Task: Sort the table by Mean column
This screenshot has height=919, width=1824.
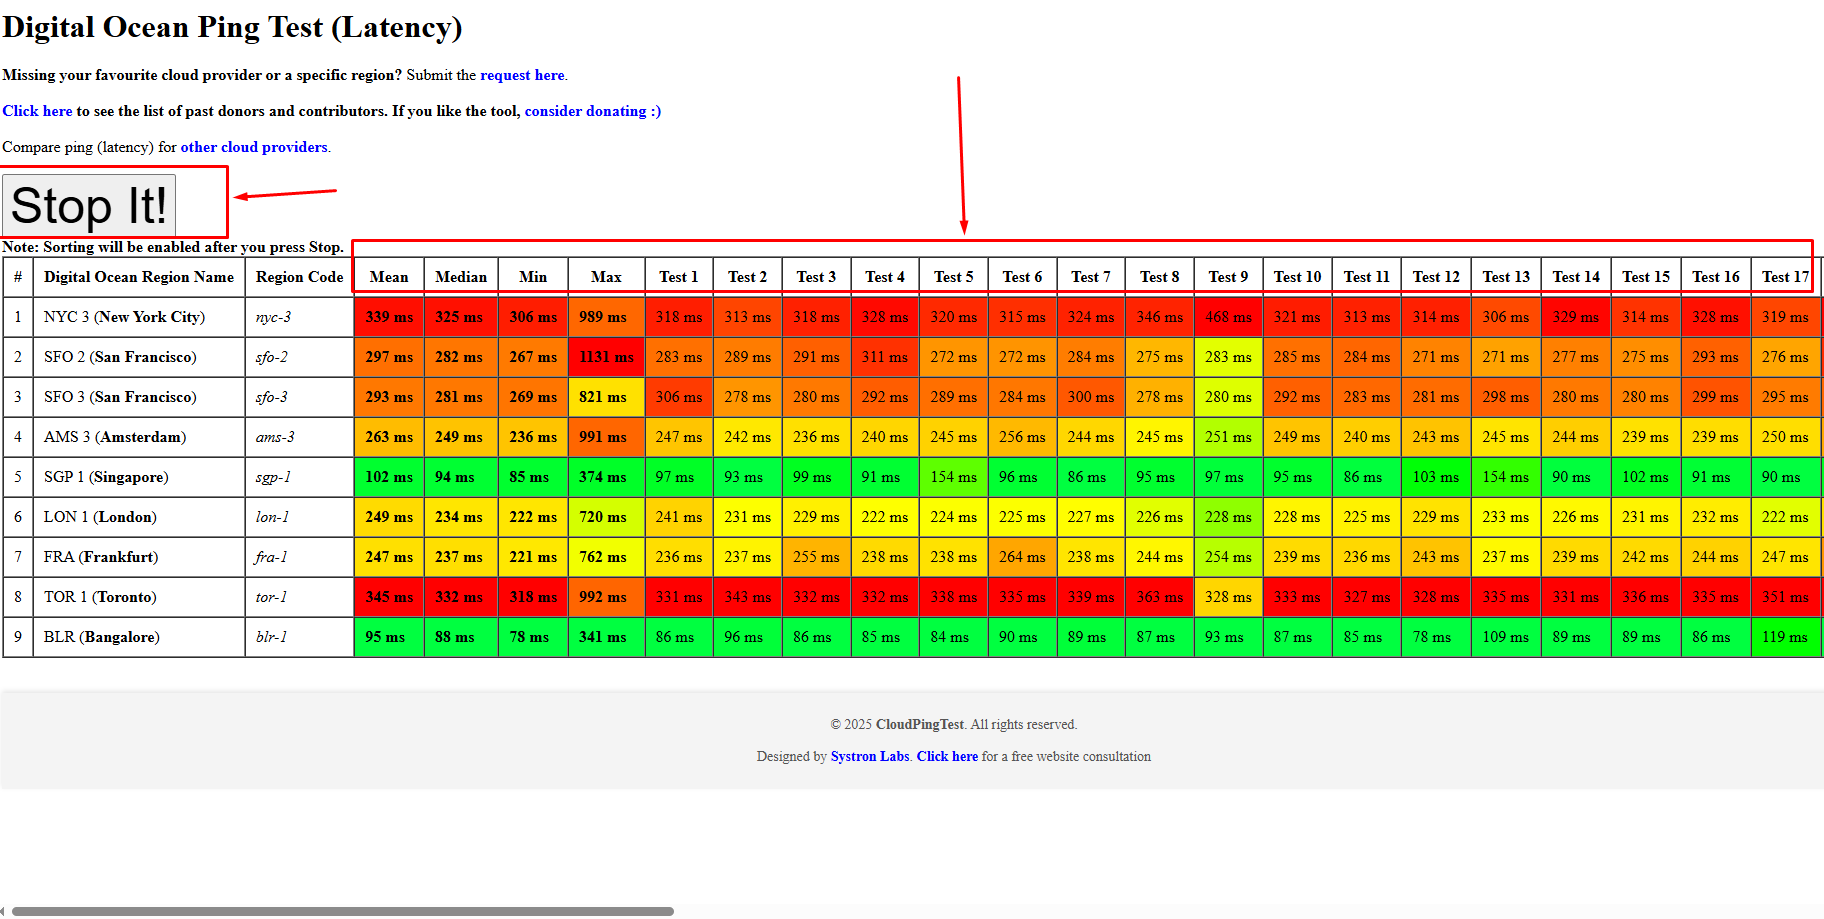Action: click(389, 276)
